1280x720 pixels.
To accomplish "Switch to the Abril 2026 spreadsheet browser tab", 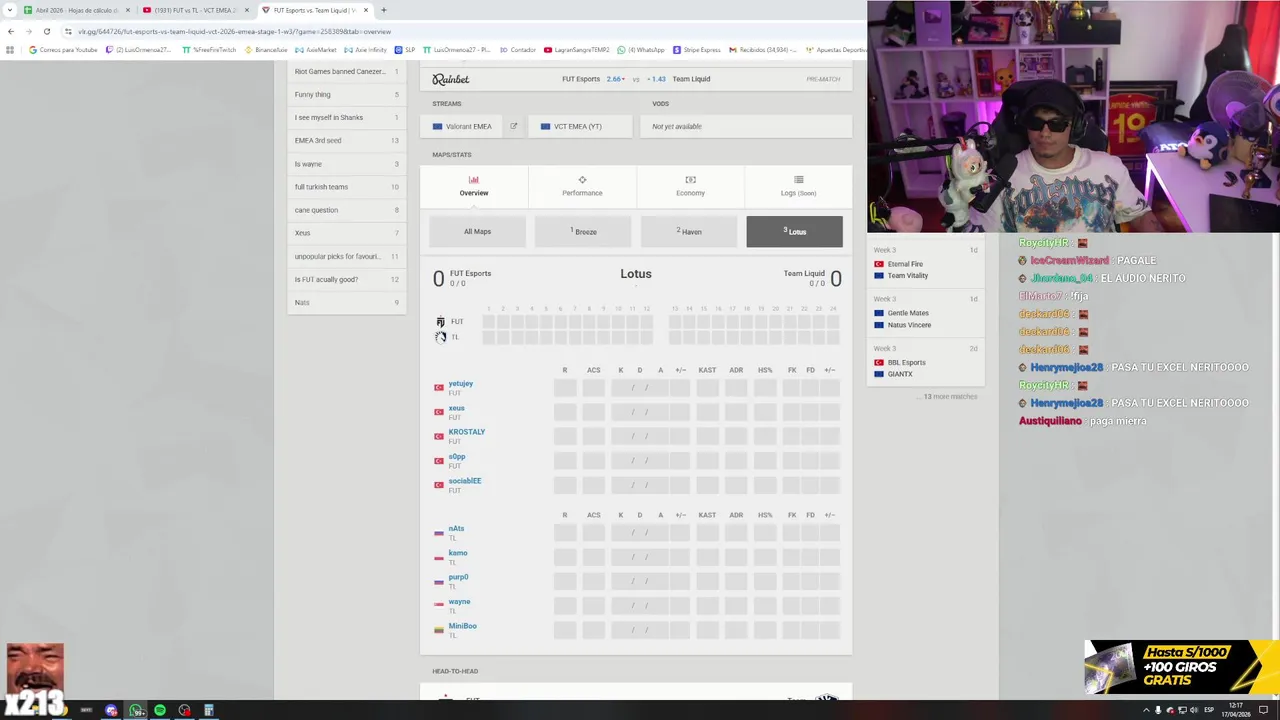I will pyautogui.click(x=76, y=10).
